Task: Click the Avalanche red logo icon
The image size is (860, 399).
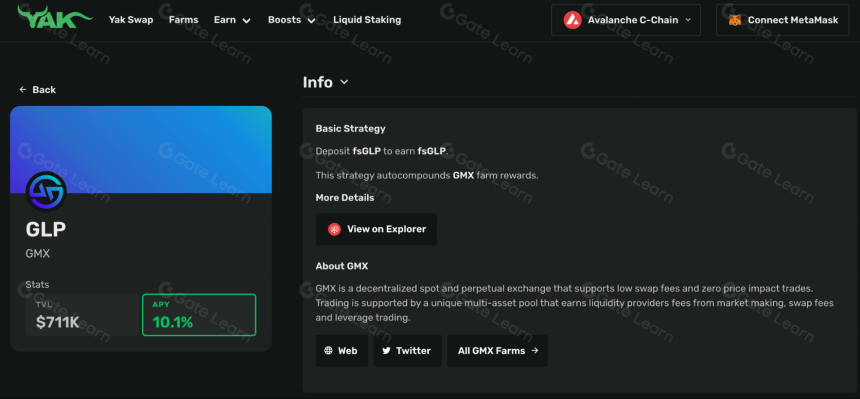Action: (572, 20)
